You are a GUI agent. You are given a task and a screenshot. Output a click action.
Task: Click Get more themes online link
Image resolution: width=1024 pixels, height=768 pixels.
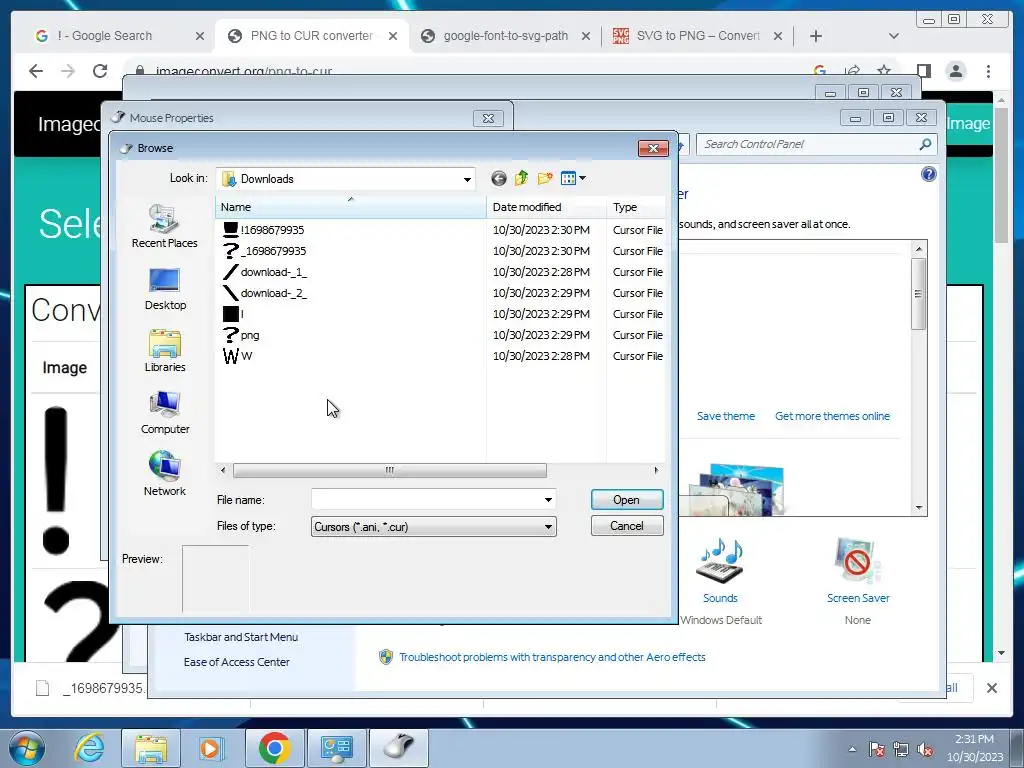tap(832, 416)
